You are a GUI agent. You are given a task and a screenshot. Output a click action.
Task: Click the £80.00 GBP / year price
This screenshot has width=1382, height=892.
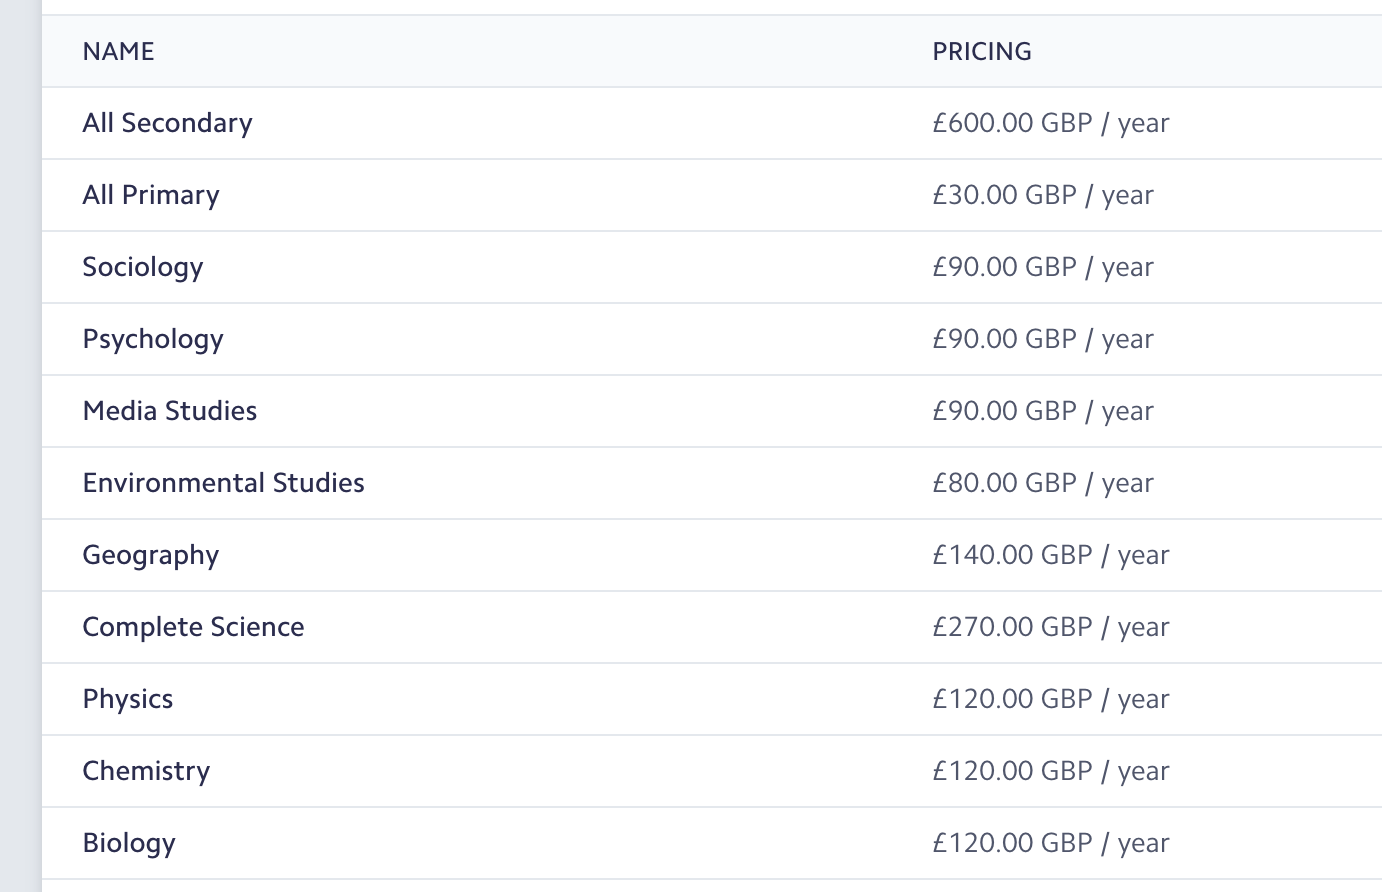[x=1043, y=483]
